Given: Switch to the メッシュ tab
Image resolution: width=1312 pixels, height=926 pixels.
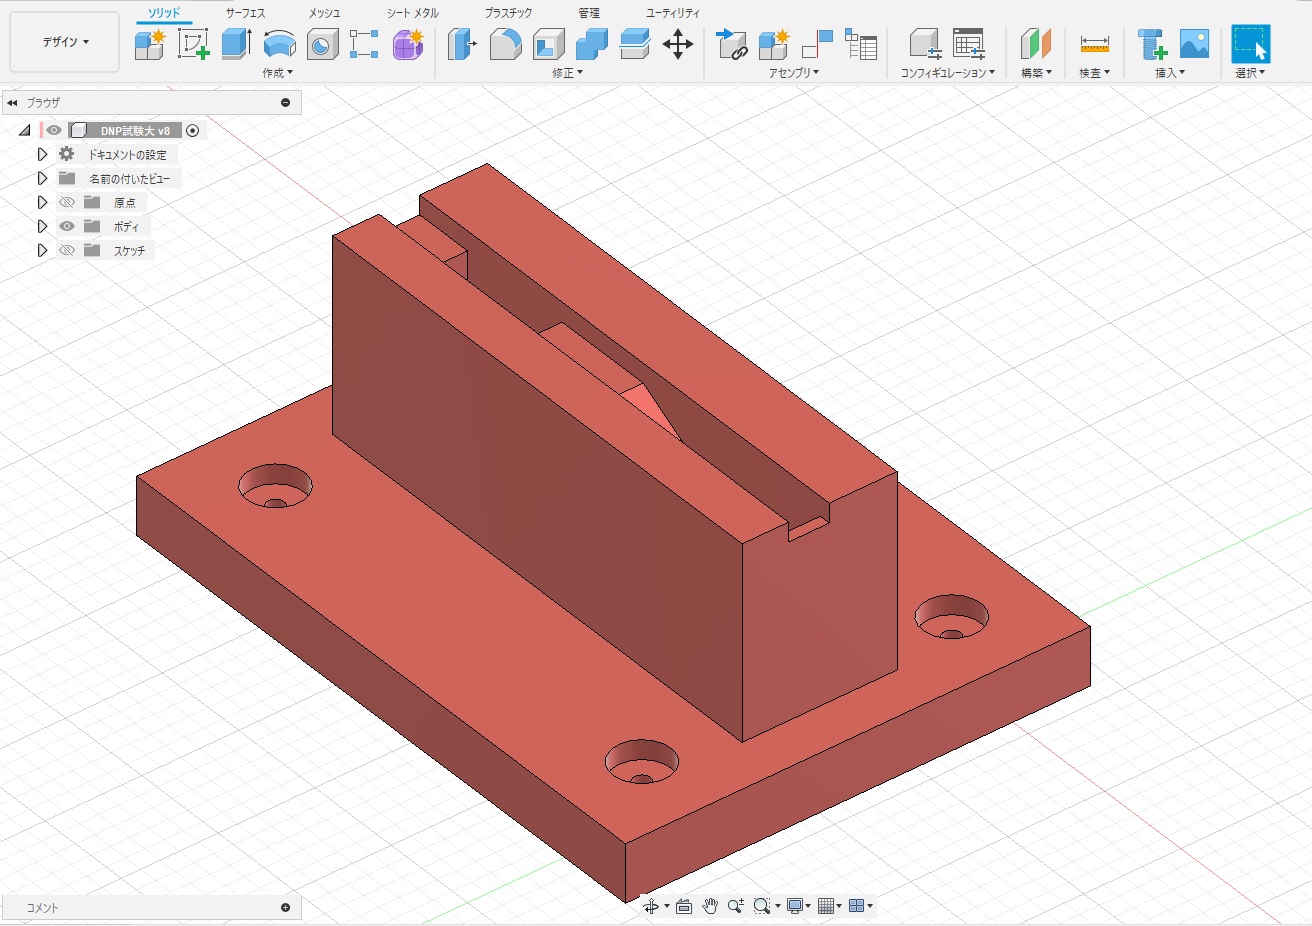Looking at the screenshot, I should (x=324, y=13).
